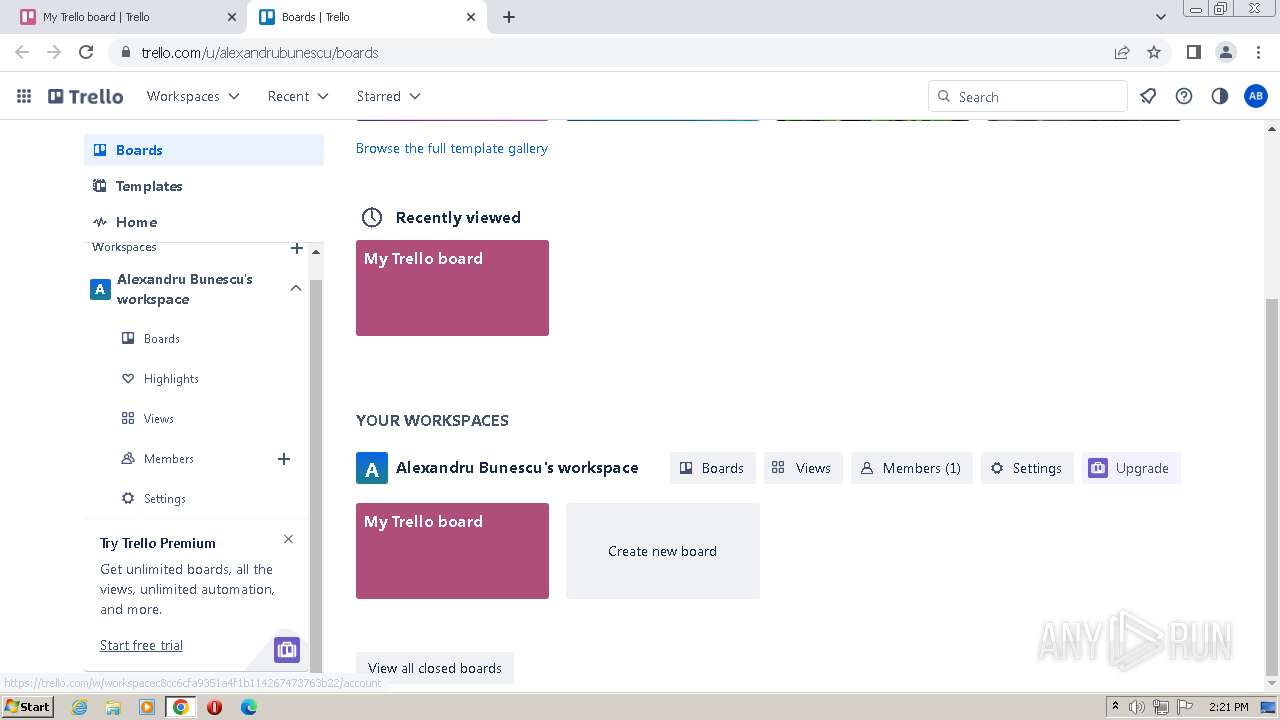Open workspace Views button
The image size is (1280, 720).
(x=803, y=468)
